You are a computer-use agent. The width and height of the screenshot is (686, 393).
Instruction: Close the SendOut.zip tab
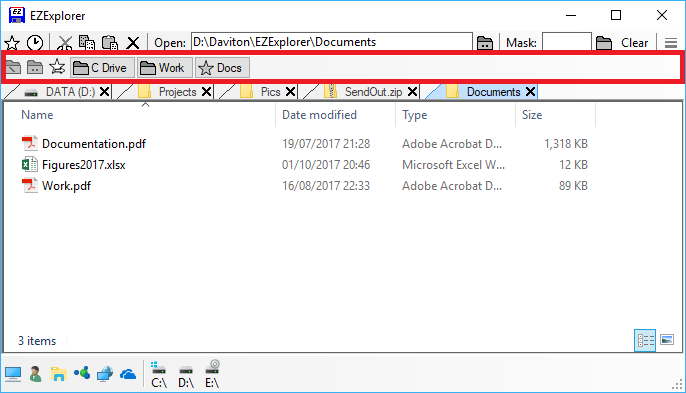coord(412,92)
